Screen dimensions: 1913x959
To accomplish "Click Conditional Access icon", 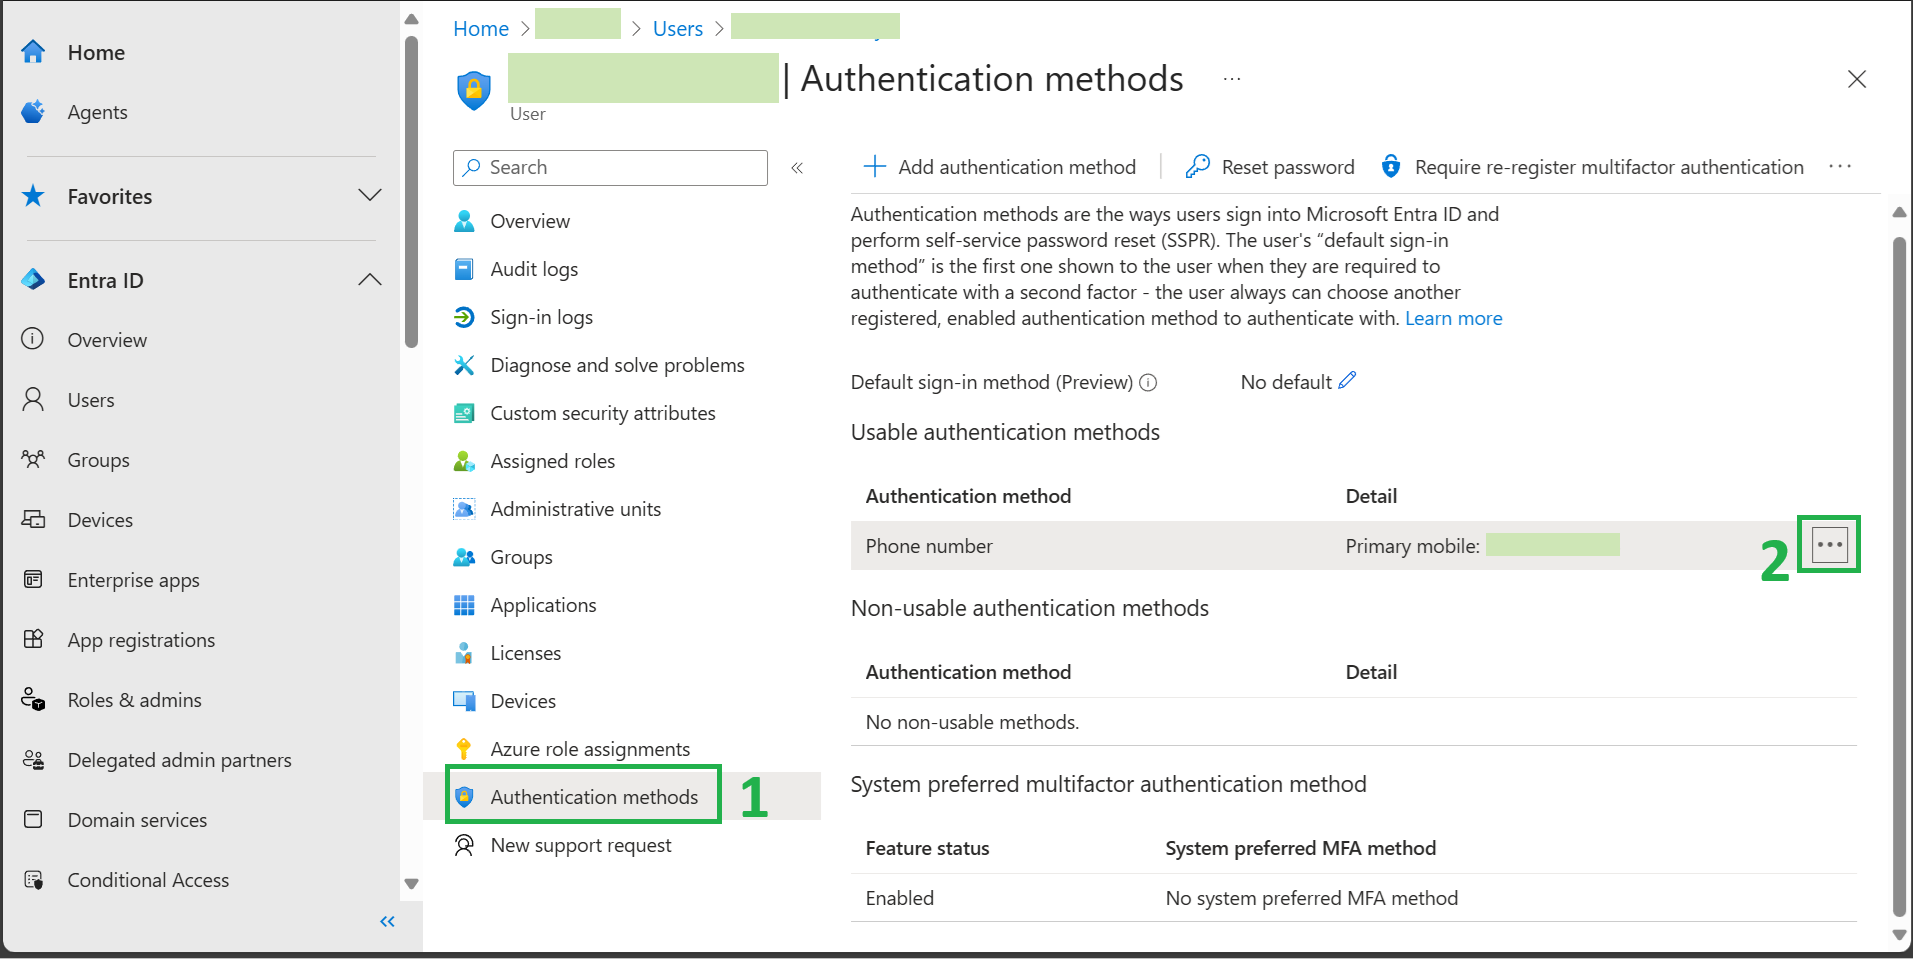I will [33, 879].
